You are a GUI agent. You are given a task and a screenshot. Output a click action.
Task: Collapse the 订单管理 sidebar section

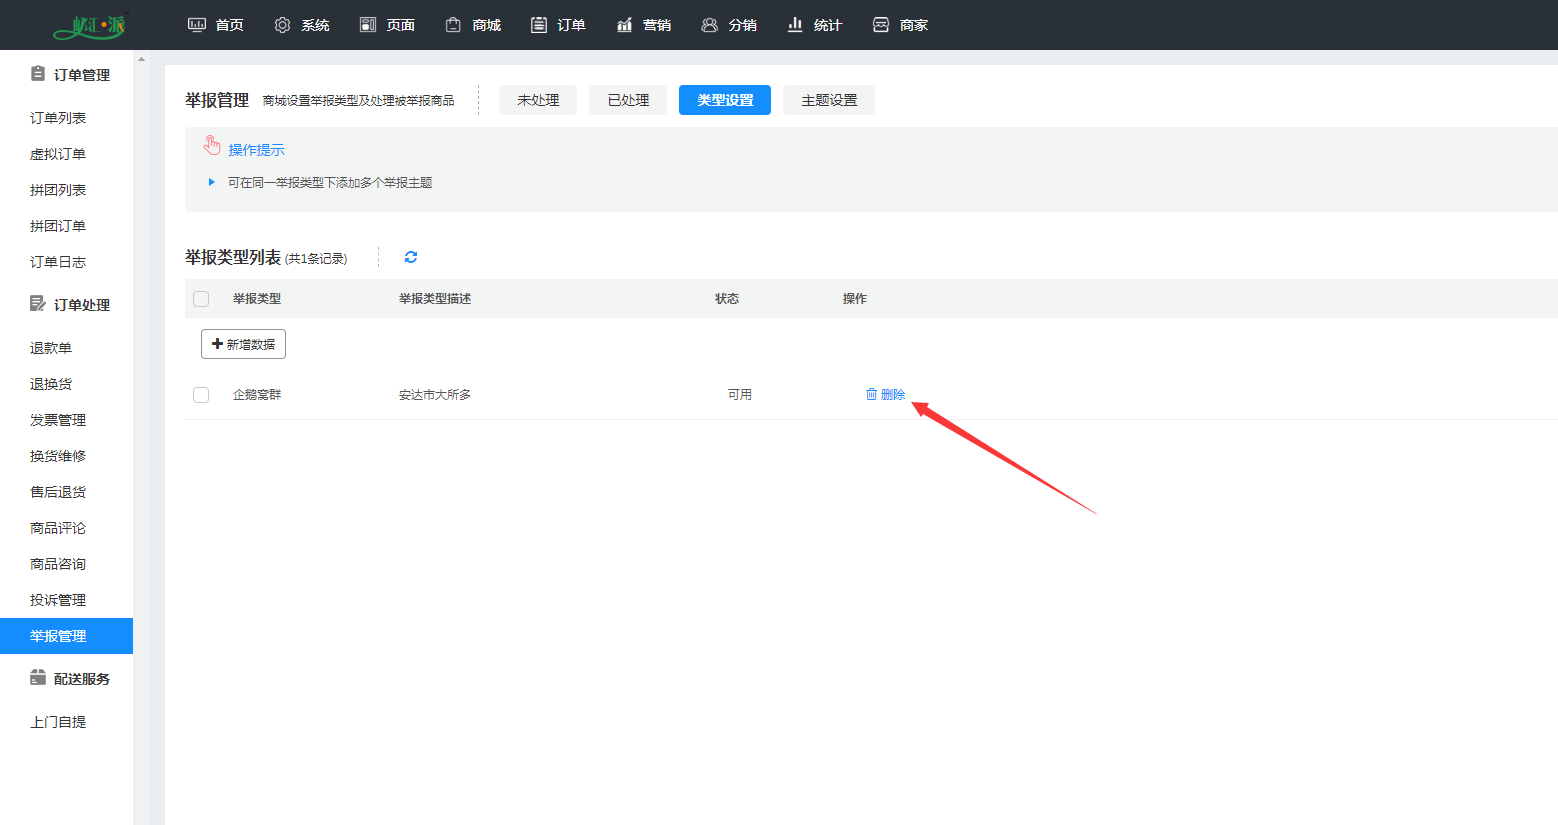pyautogui.click(x=70, y=75)
